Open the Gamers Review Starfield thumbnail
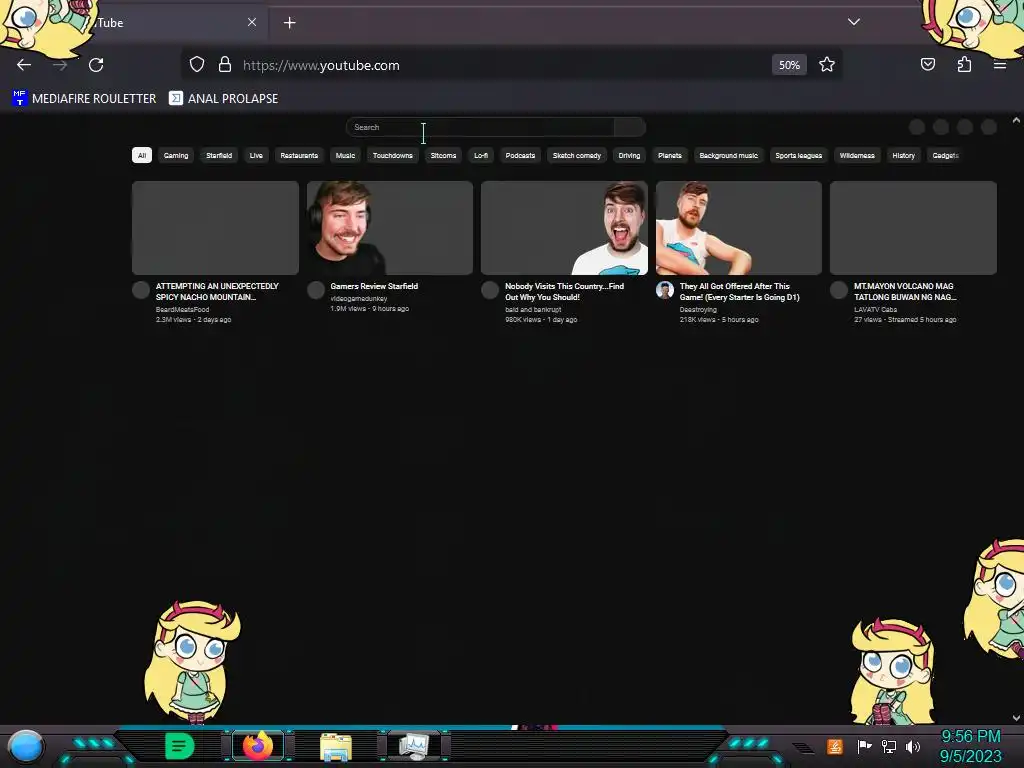The image size is (1024, 768). coord(390,228)
